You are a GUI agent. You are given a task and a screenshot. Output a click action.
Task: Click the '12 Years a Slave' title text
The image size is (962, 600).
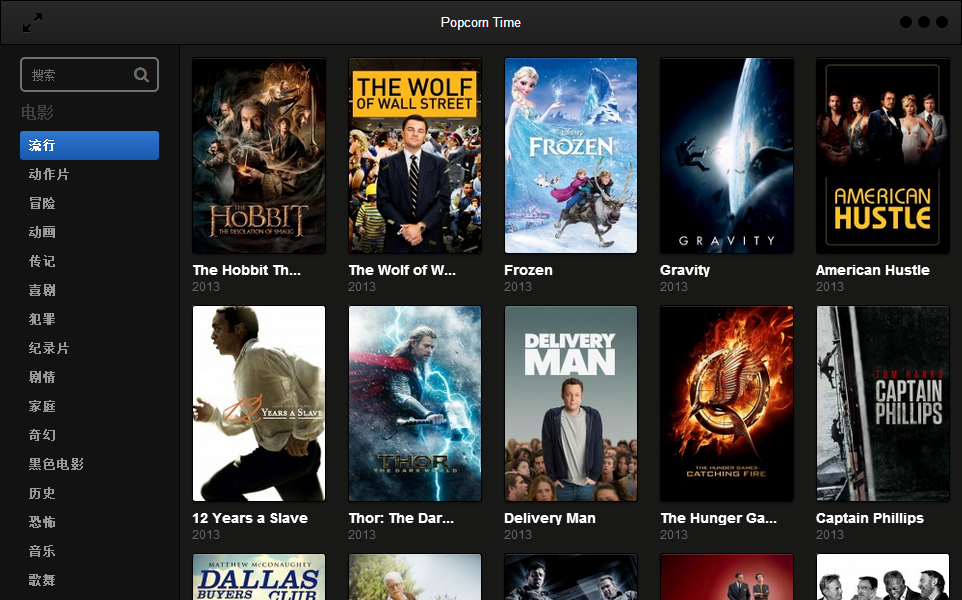pyautogui.click(x=250, y=518)
